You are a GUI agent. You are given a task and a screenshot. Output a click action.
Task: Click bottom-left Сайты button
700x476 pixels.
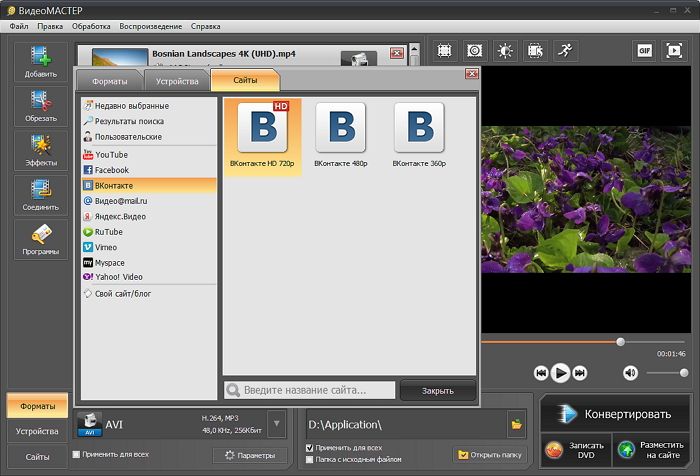(38, 457)
